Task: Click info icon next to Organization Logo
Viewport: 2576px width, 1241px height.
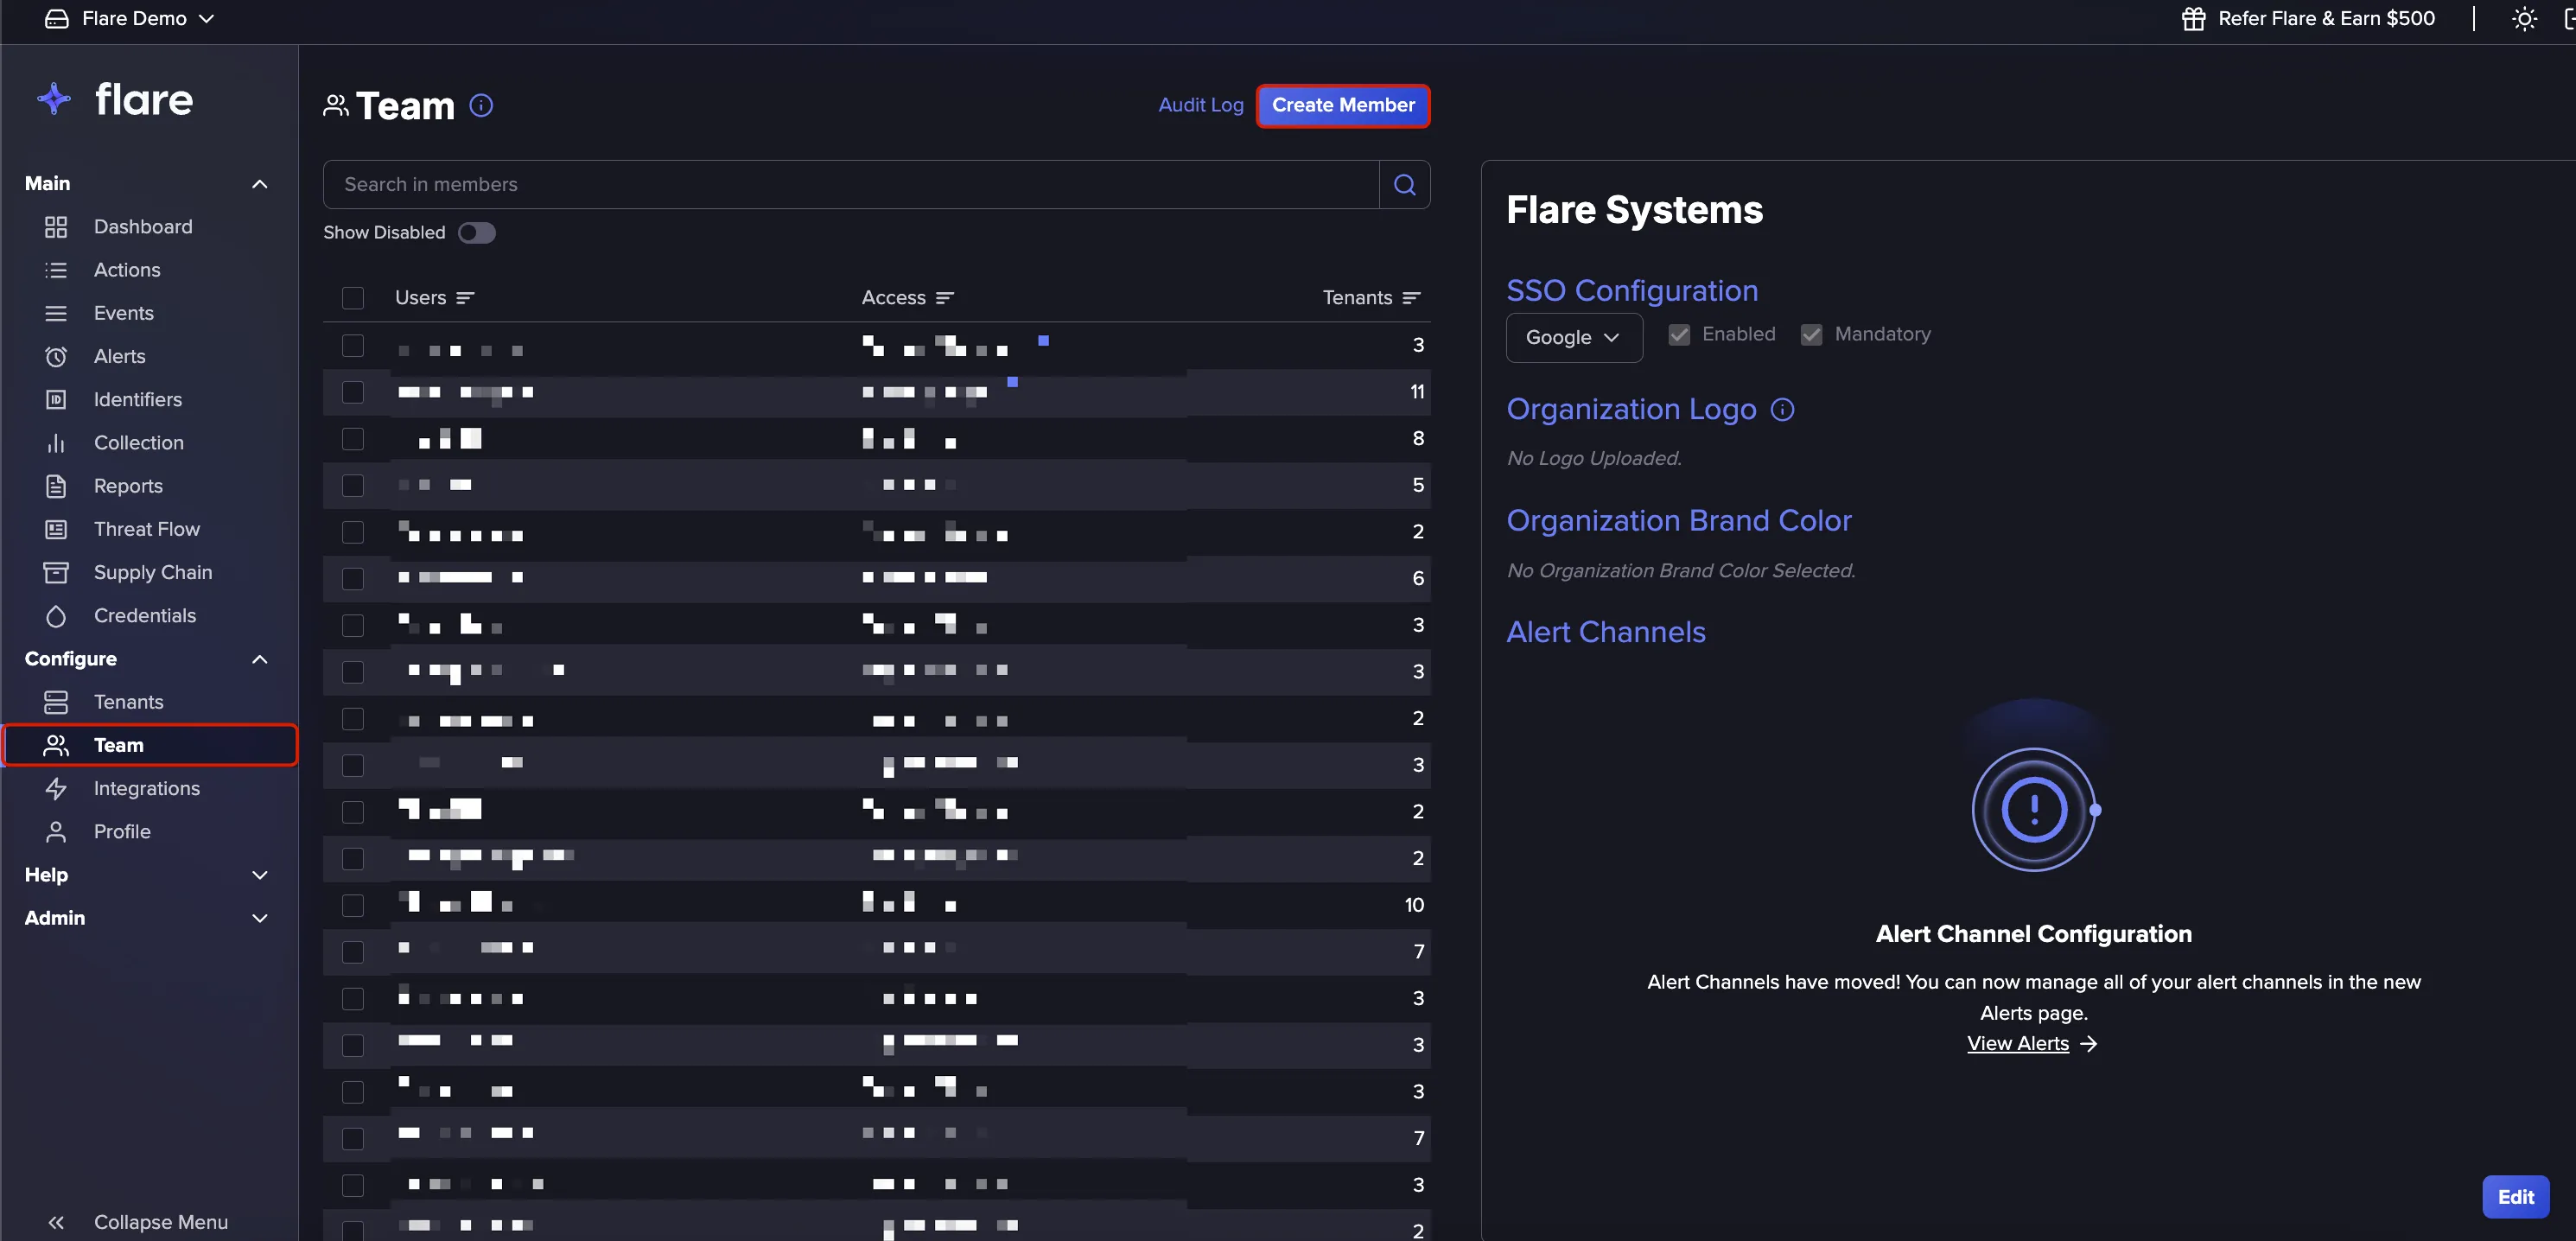Action: tap(1782, 409)
